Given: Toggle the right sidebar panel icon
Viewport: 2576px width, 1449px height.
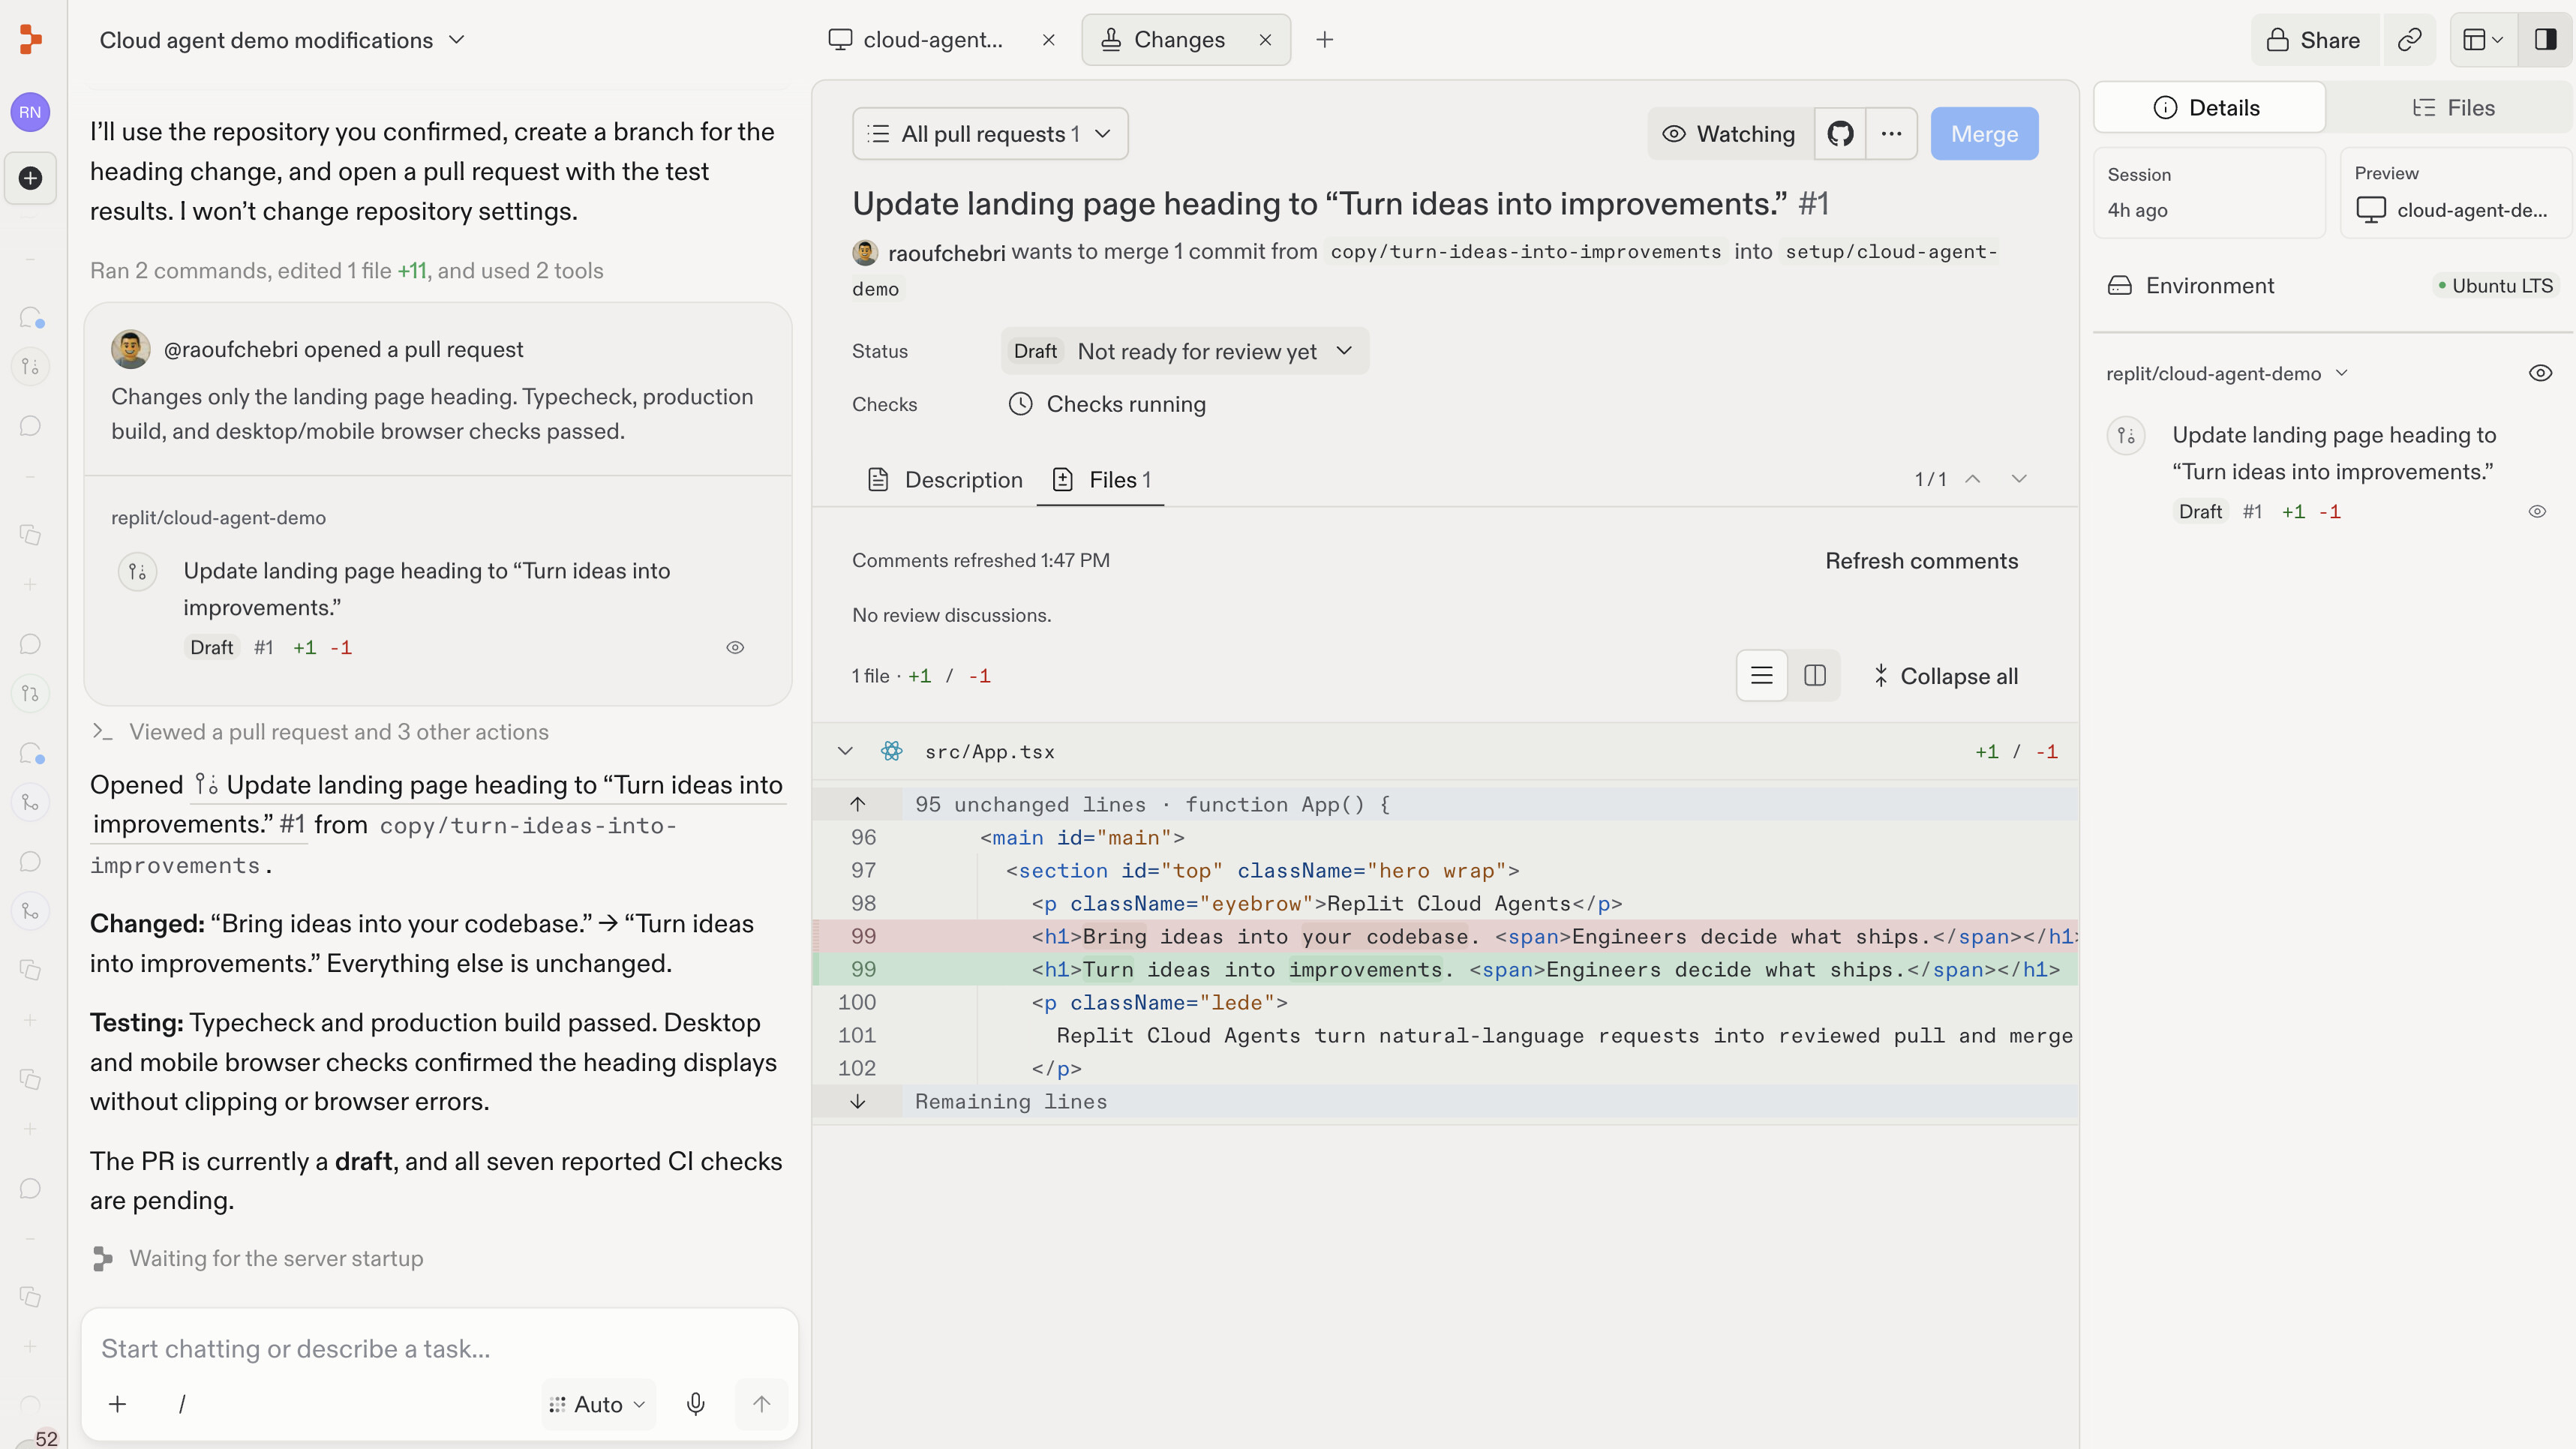Looking at the screenshot, I should [x=2545, y=40].
